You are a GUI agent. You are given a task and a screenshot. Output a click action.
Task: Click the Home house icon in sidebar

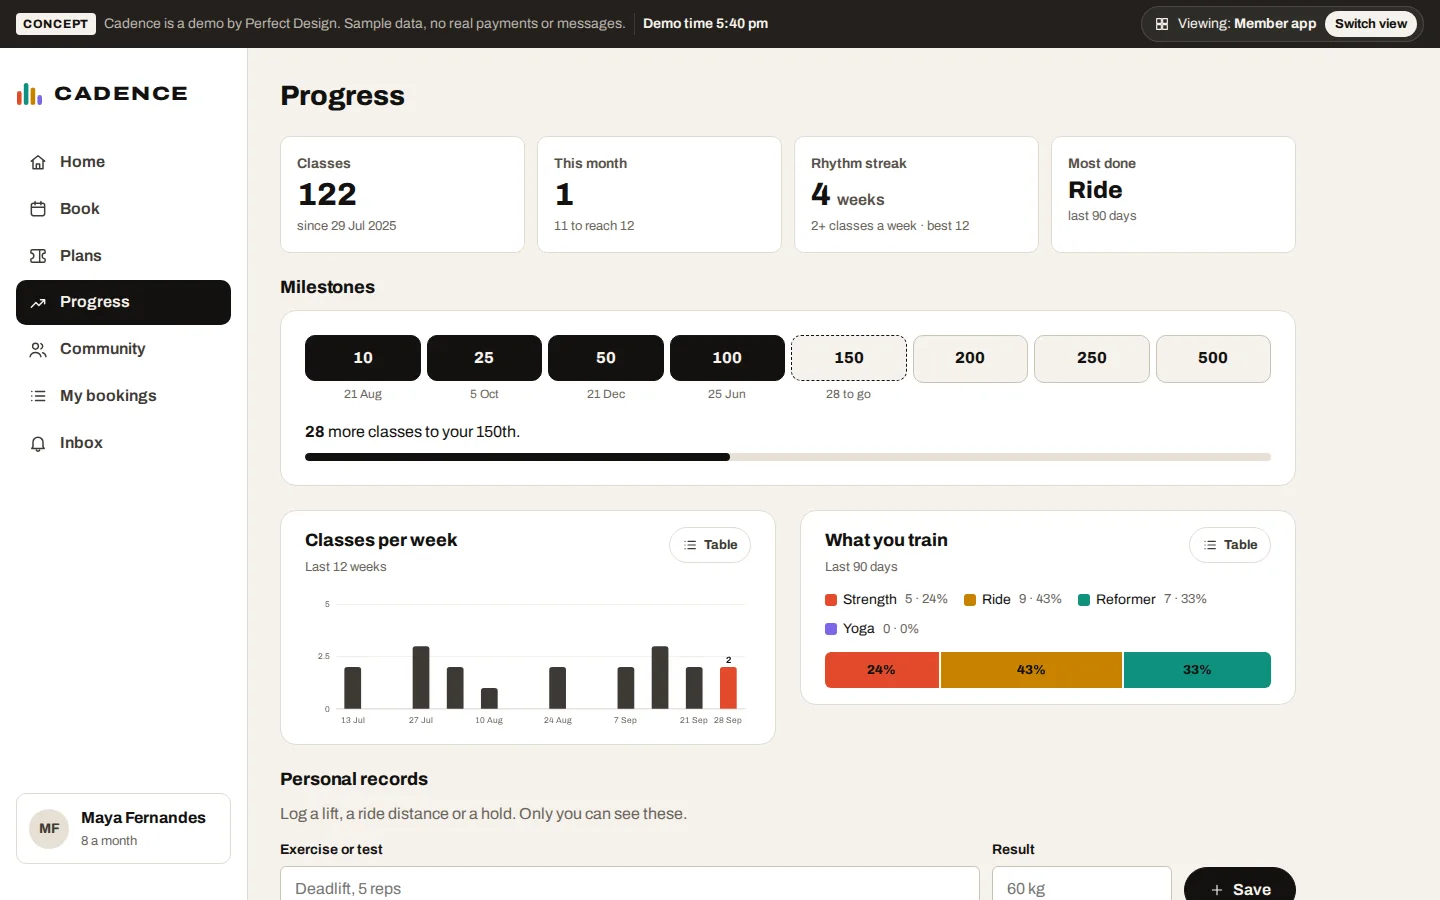[x=38, y=162]
